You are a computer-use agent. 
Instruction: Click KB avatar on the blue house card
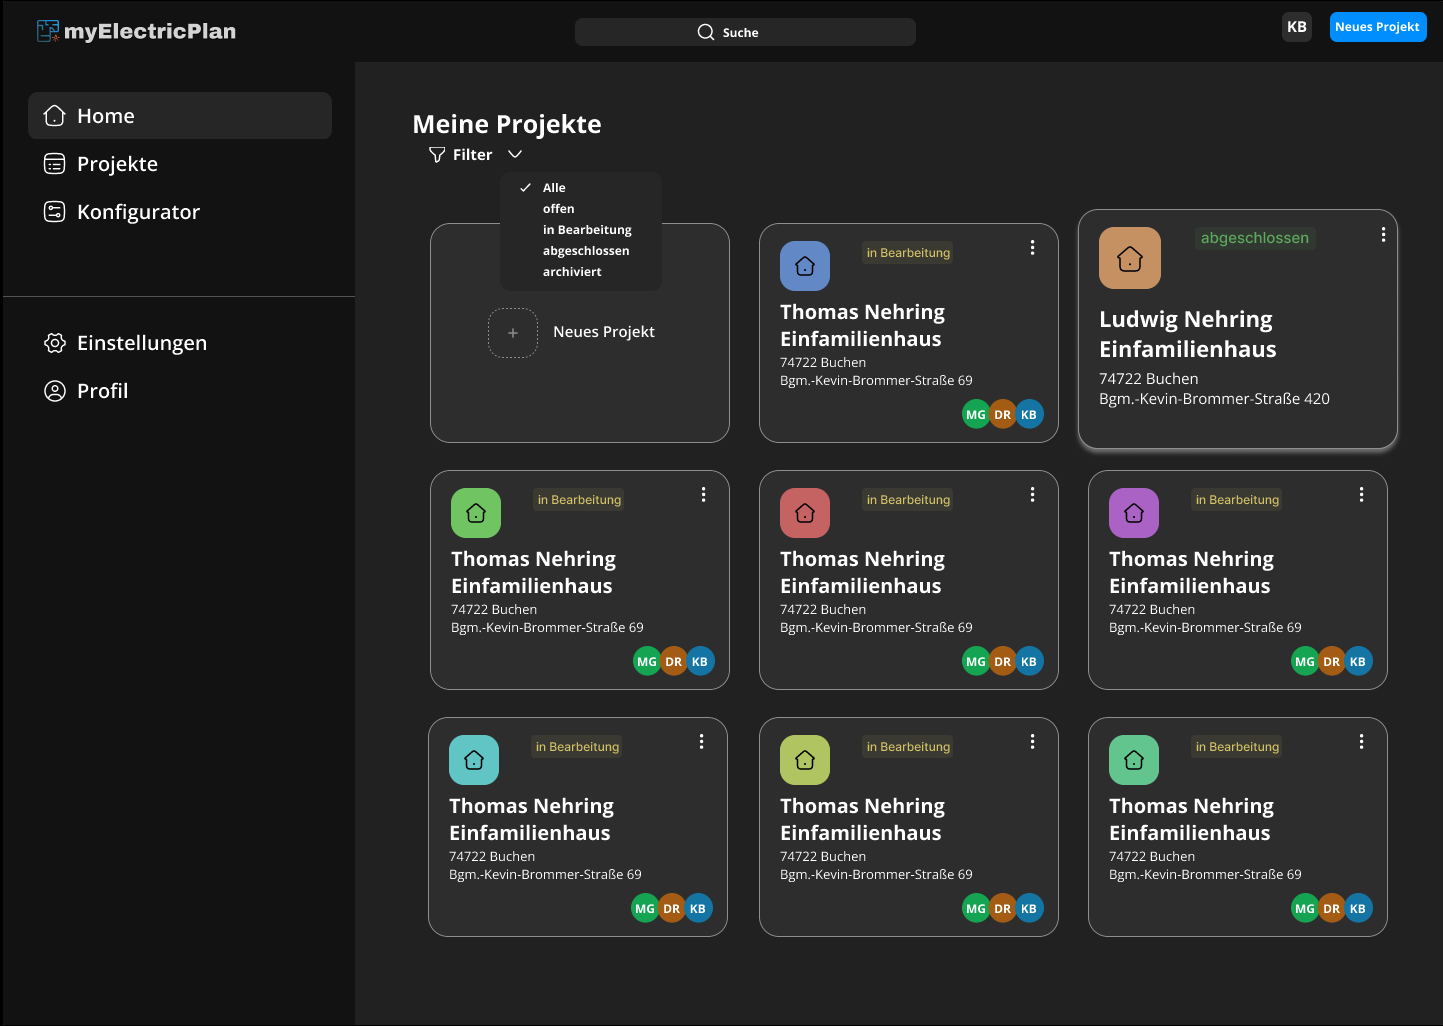coord(1029,414)
